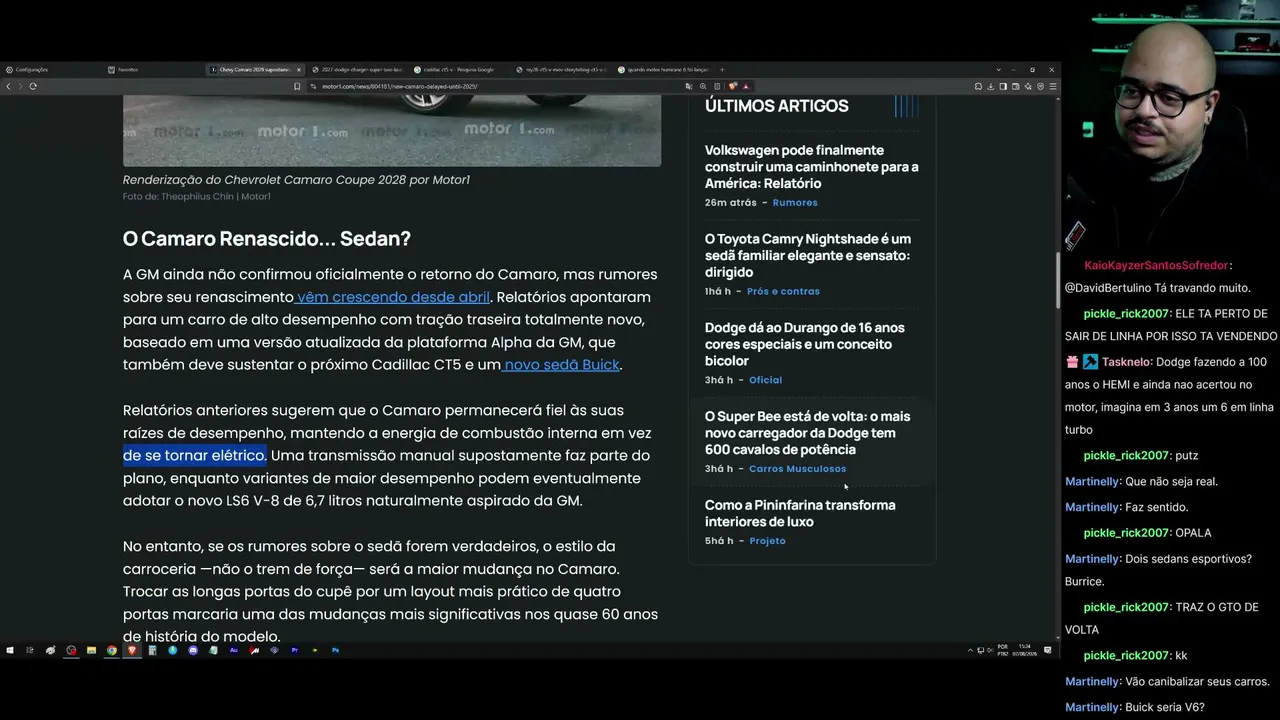The image size is (1280, 720).
Task: Select the Chevy Camaro 2029 tab
Action: click(255, 70)
